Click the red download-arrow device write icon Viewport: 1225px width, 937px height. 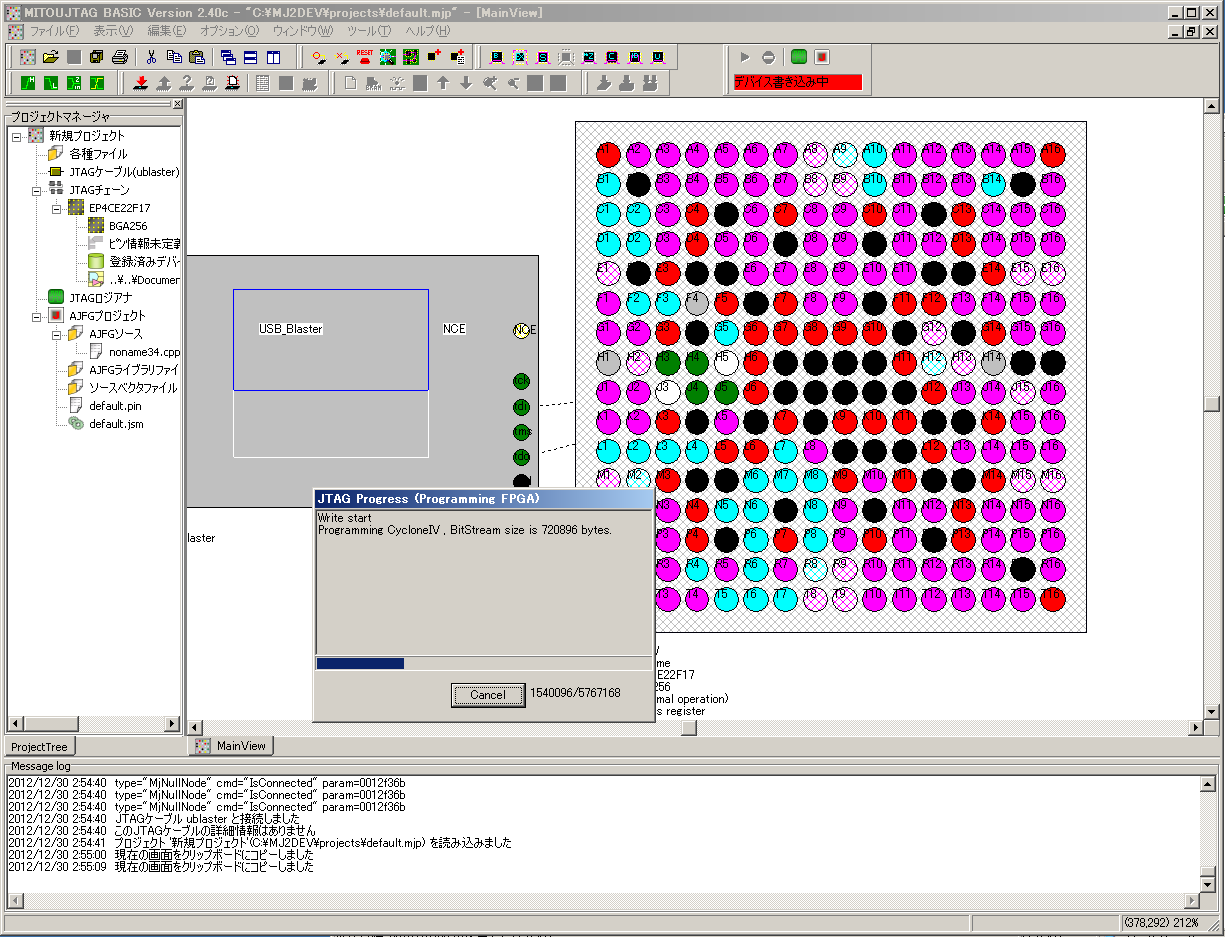click(x=142, y=83)
